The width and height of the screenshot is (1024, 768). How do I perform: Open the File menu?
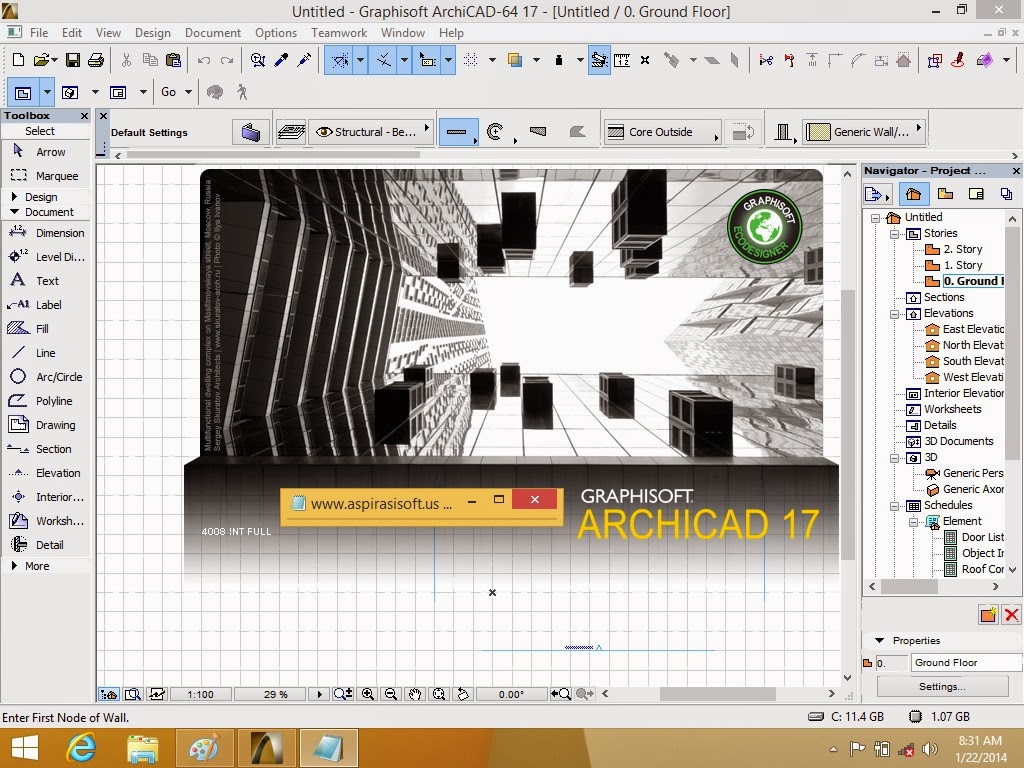pyautogui.click(x=39, y=33)
